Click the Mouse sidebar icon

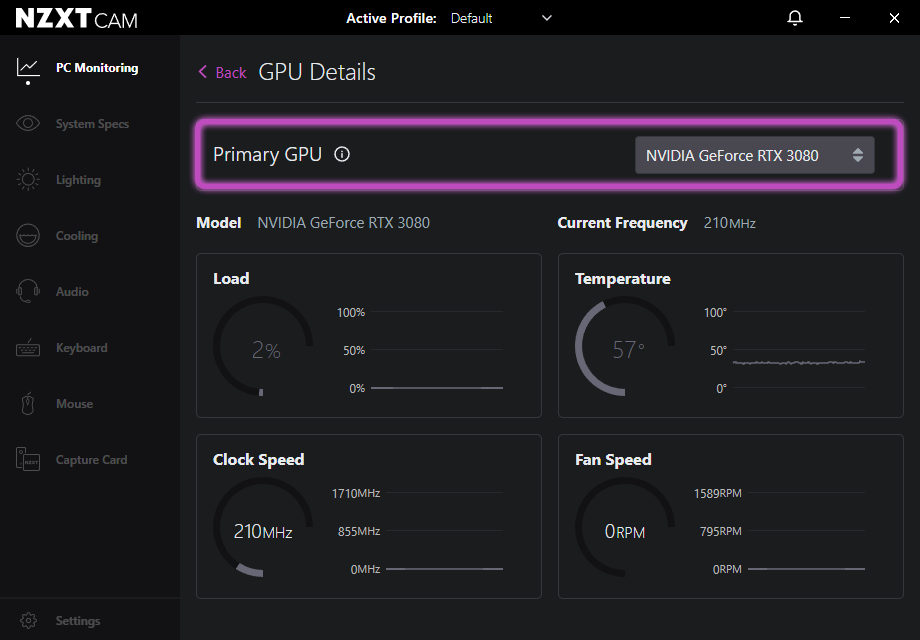[28, 404]
